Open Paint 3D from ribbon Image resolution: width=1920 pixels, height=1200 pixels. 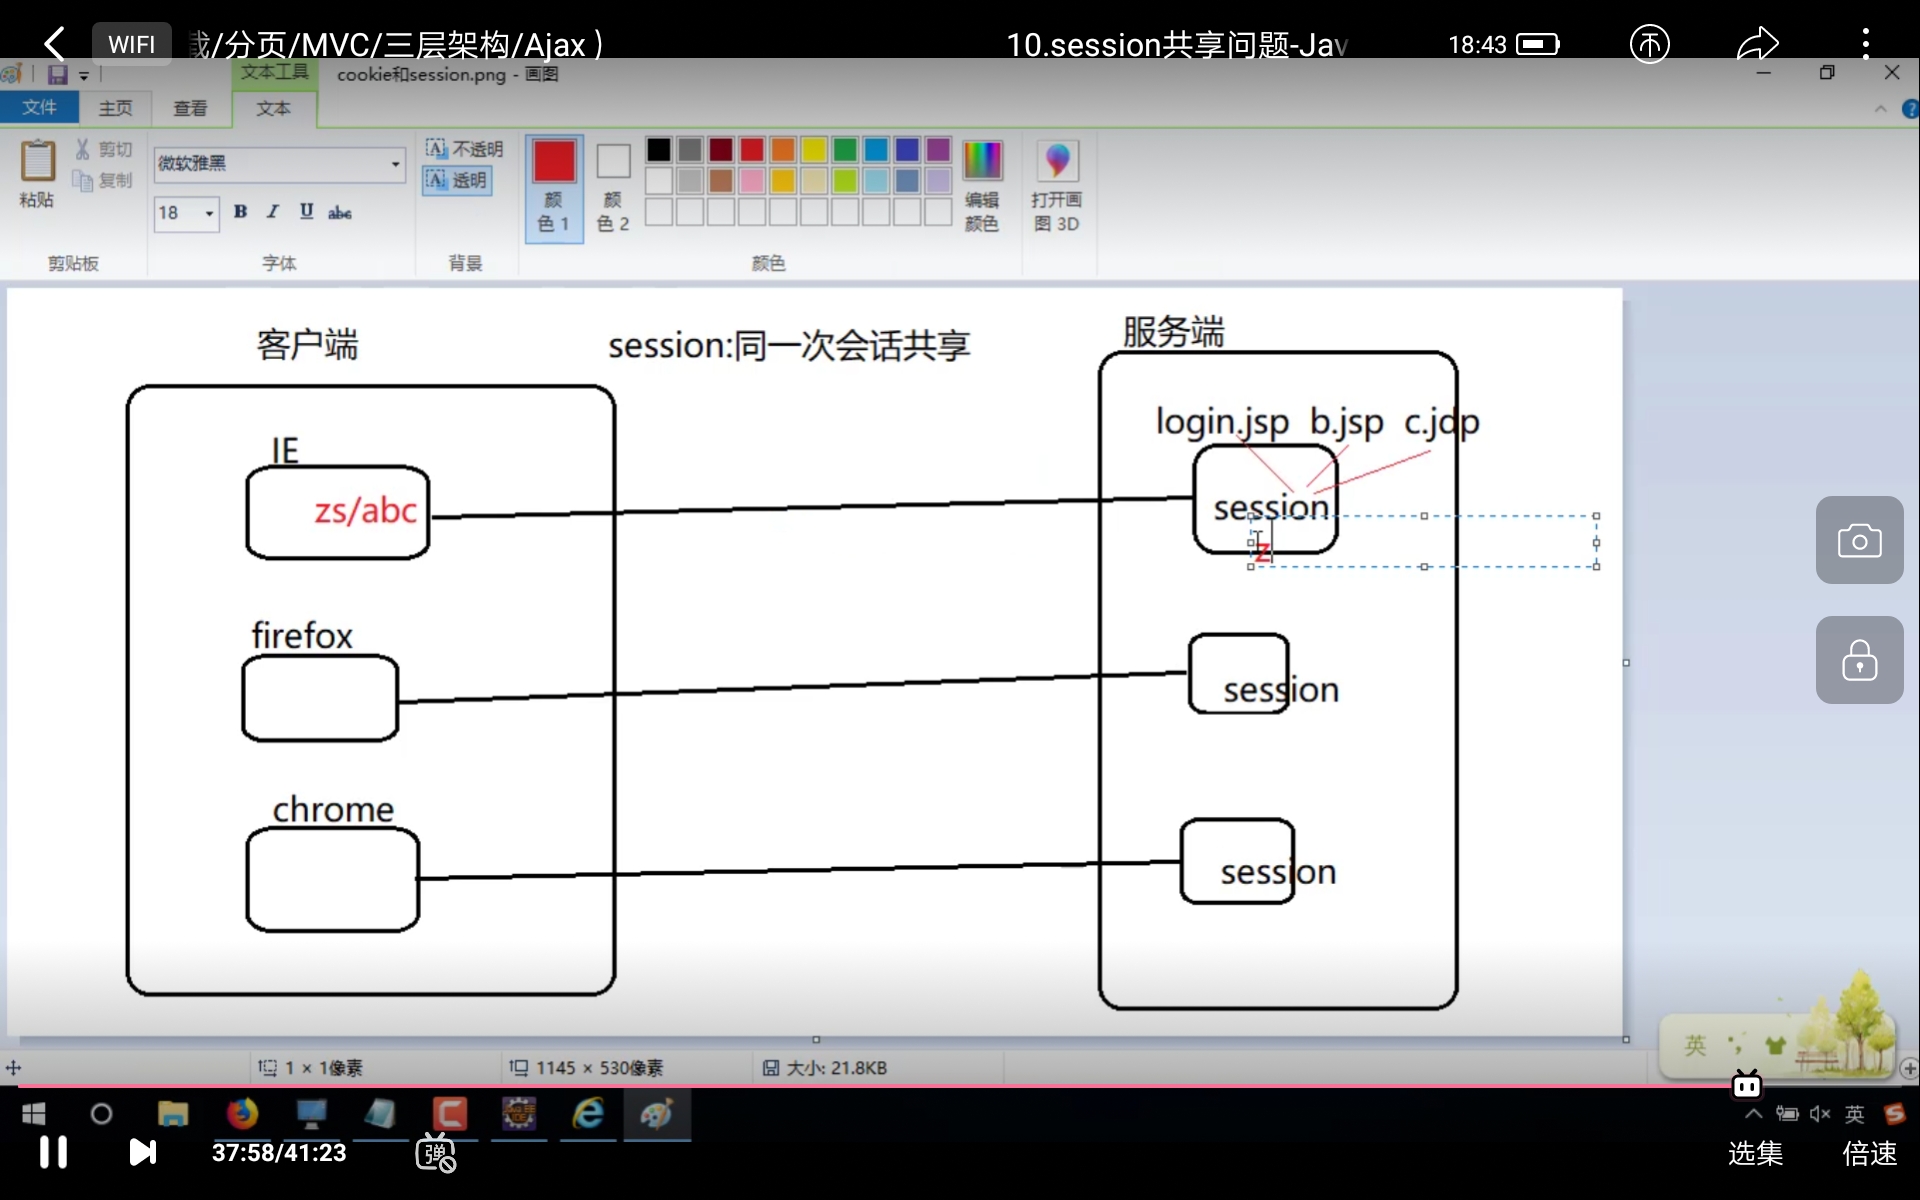[1056, 161]
